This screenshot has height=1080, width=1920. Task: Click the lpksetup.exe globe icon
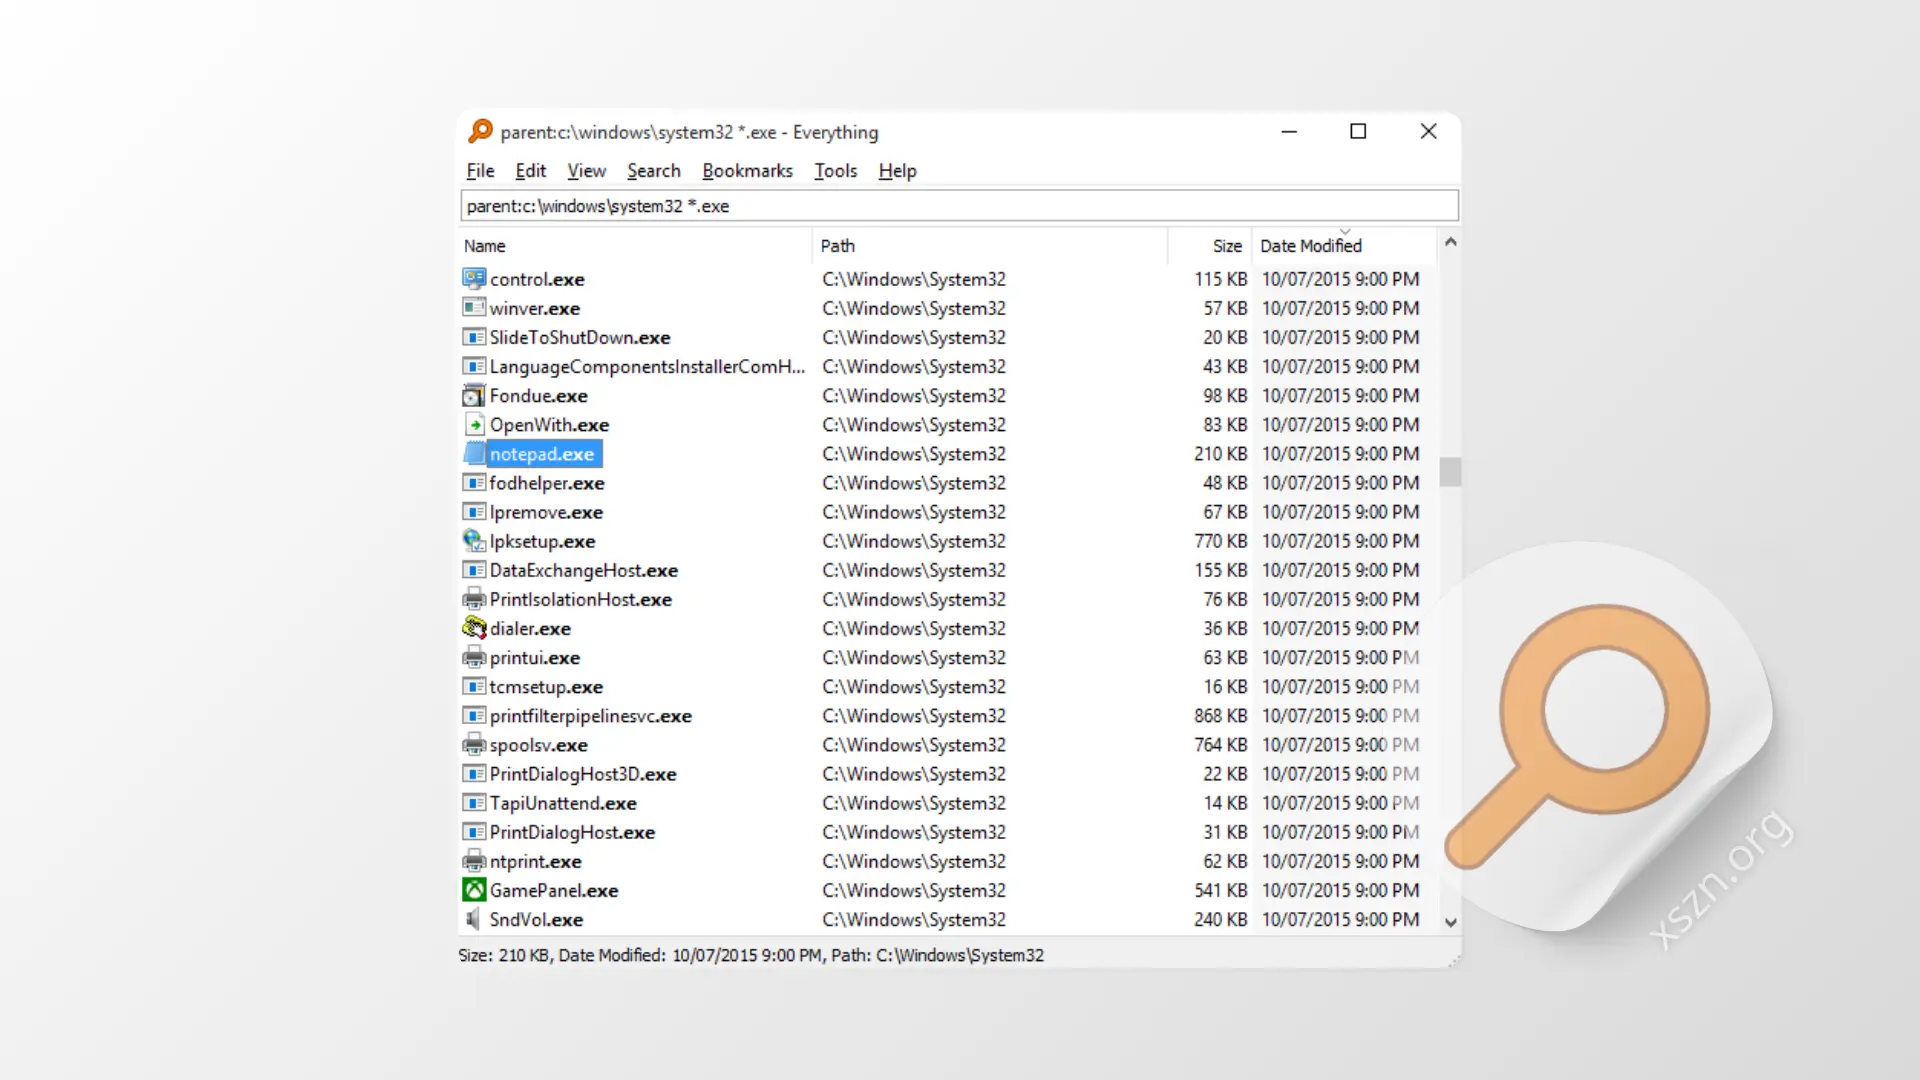click(x=474, y=541)
